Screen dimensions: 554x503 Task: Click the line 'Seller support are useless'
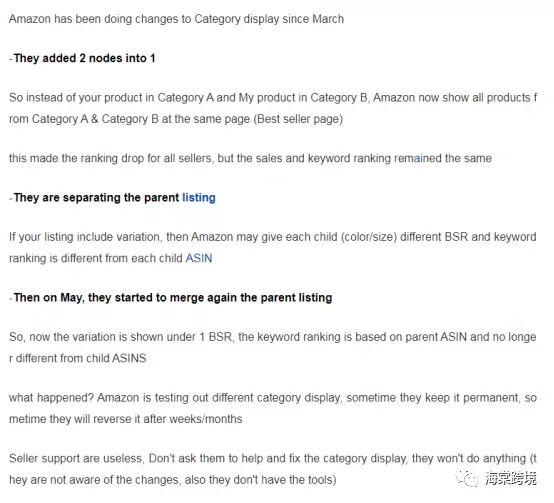tap(273, 458)
